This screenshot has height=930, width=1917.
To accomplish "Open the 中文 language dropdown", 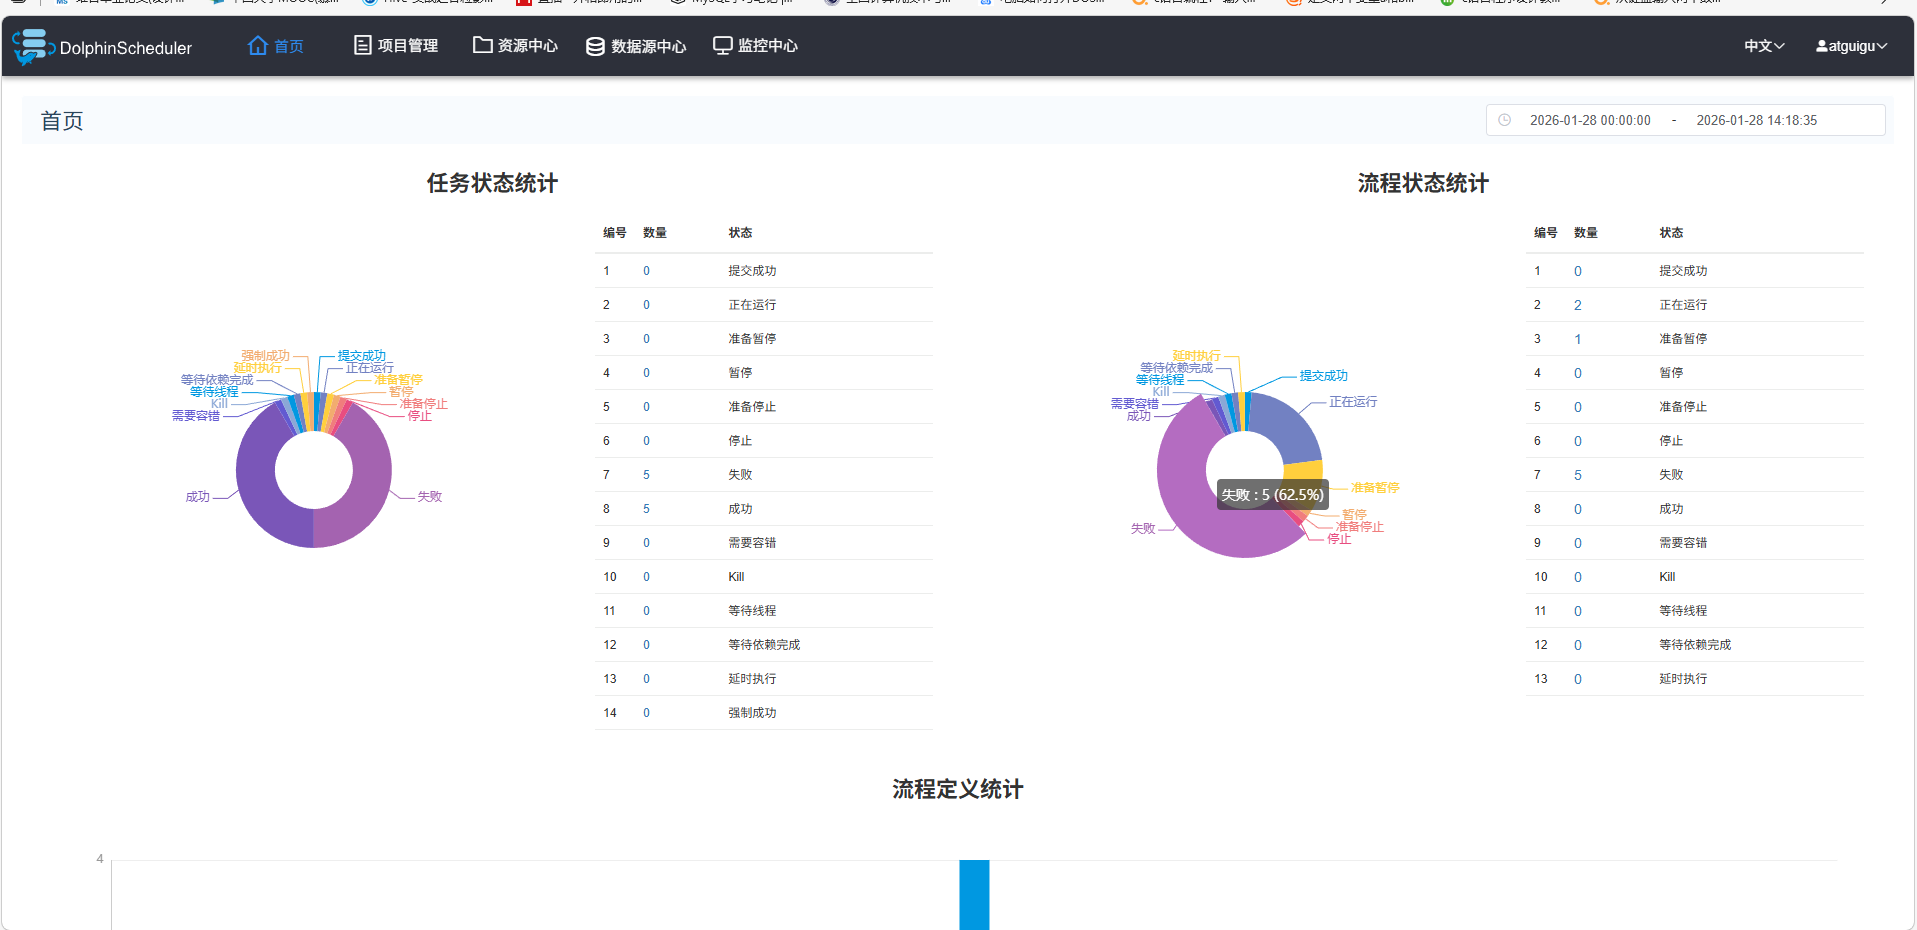I will (1763, 45).
